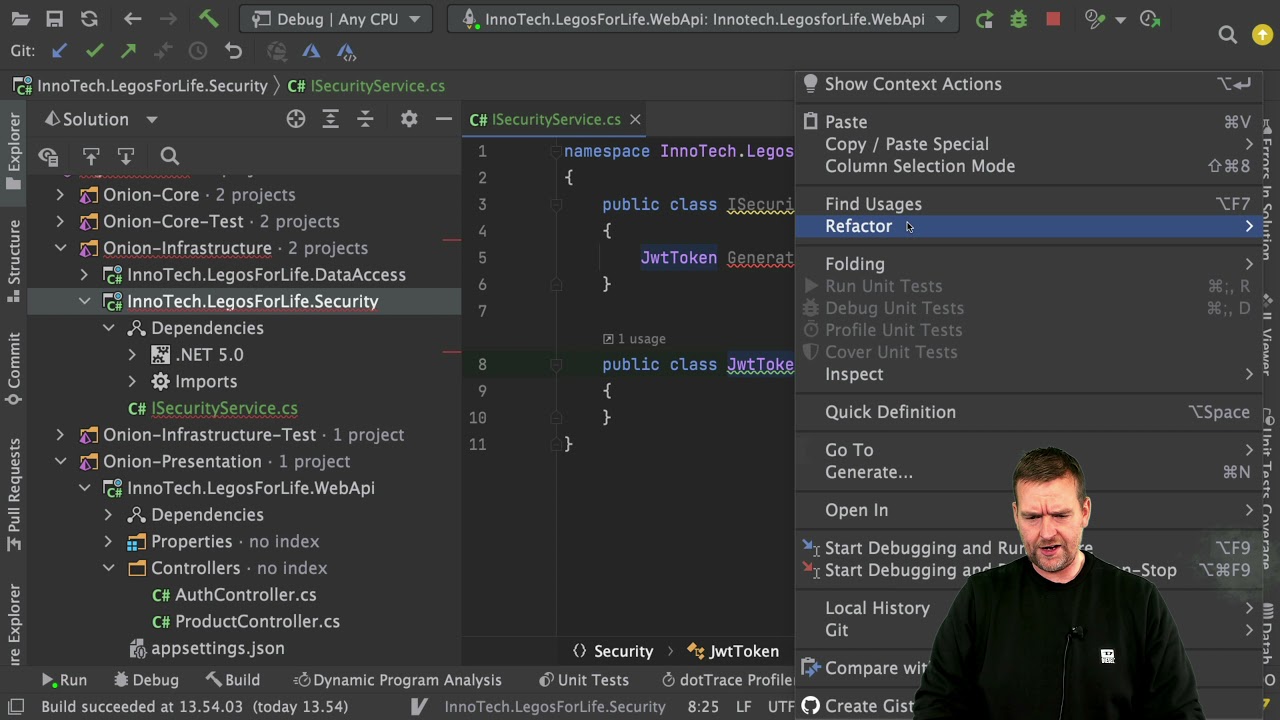This screenshot has height=720, width=1280.
Task: Select Refactor in the context menu
Action: pyautogui.click(x=1029, y=226)
